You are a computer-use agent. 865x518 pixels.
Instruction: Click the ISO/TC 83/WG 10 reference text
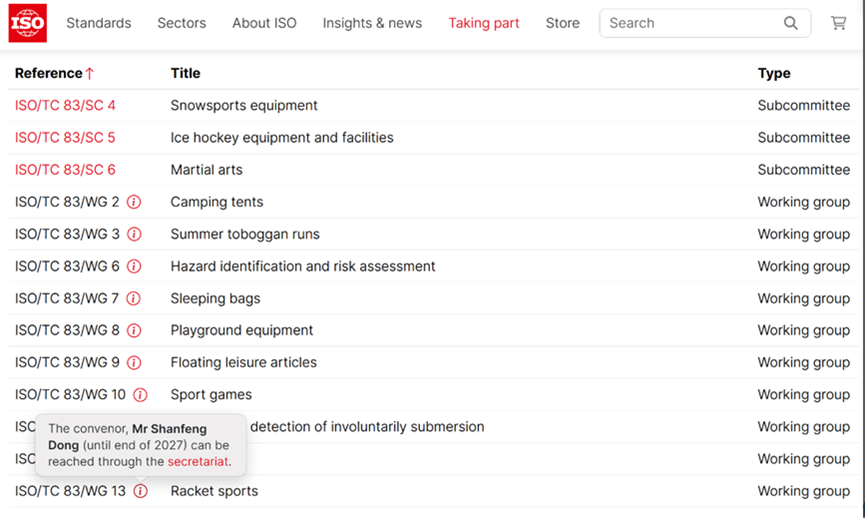click(70, 395)
